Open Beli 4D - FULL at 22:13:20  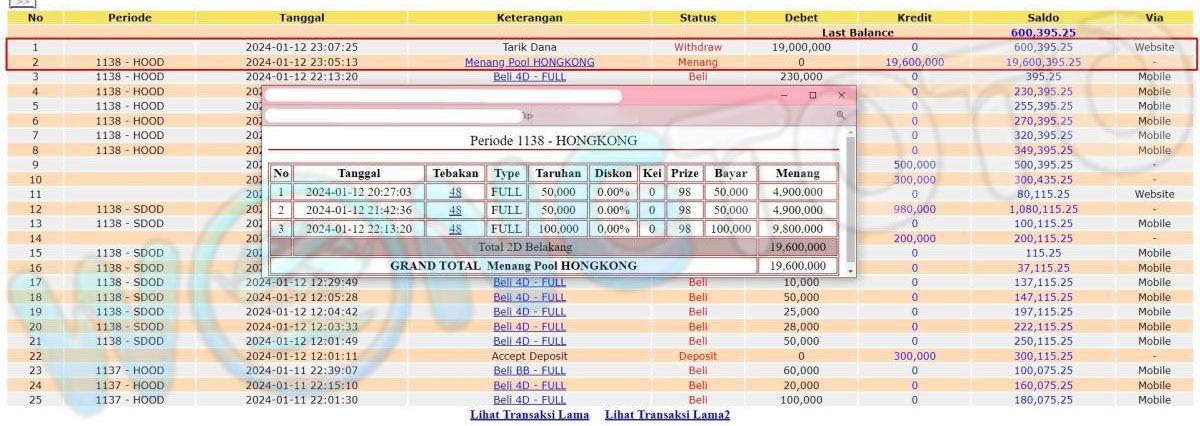click(x=529, y=76)
